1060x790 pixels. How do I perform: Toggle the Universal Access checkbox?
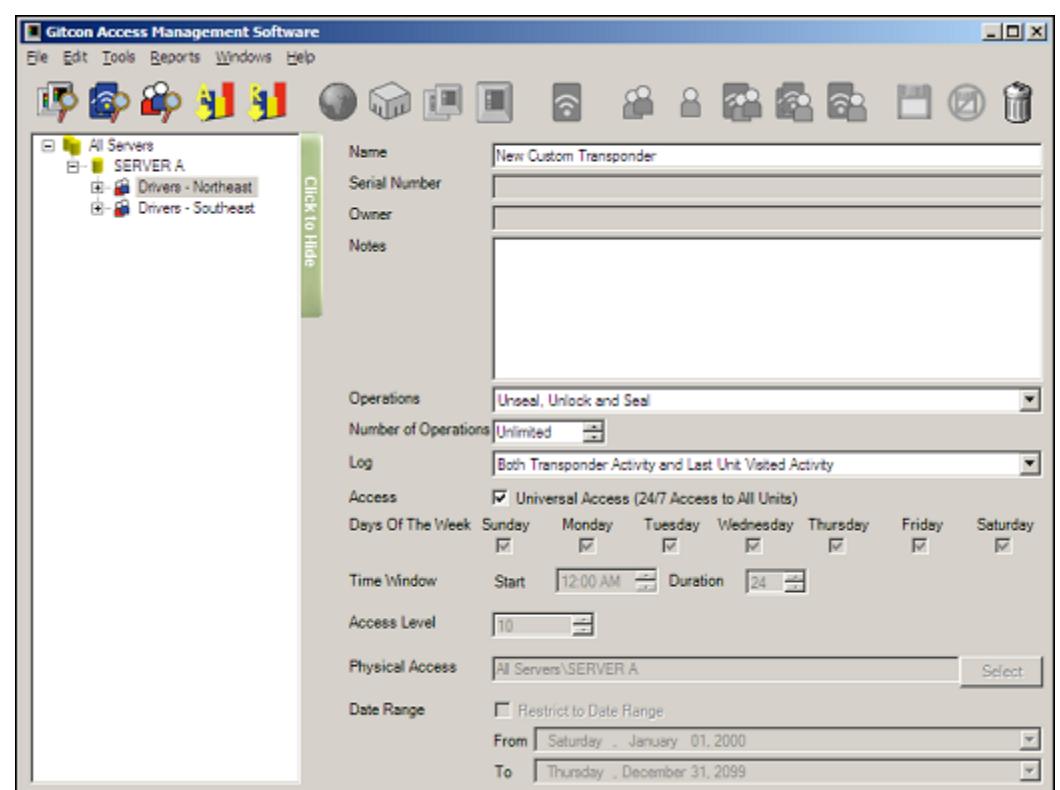click(x=500, y=498)
